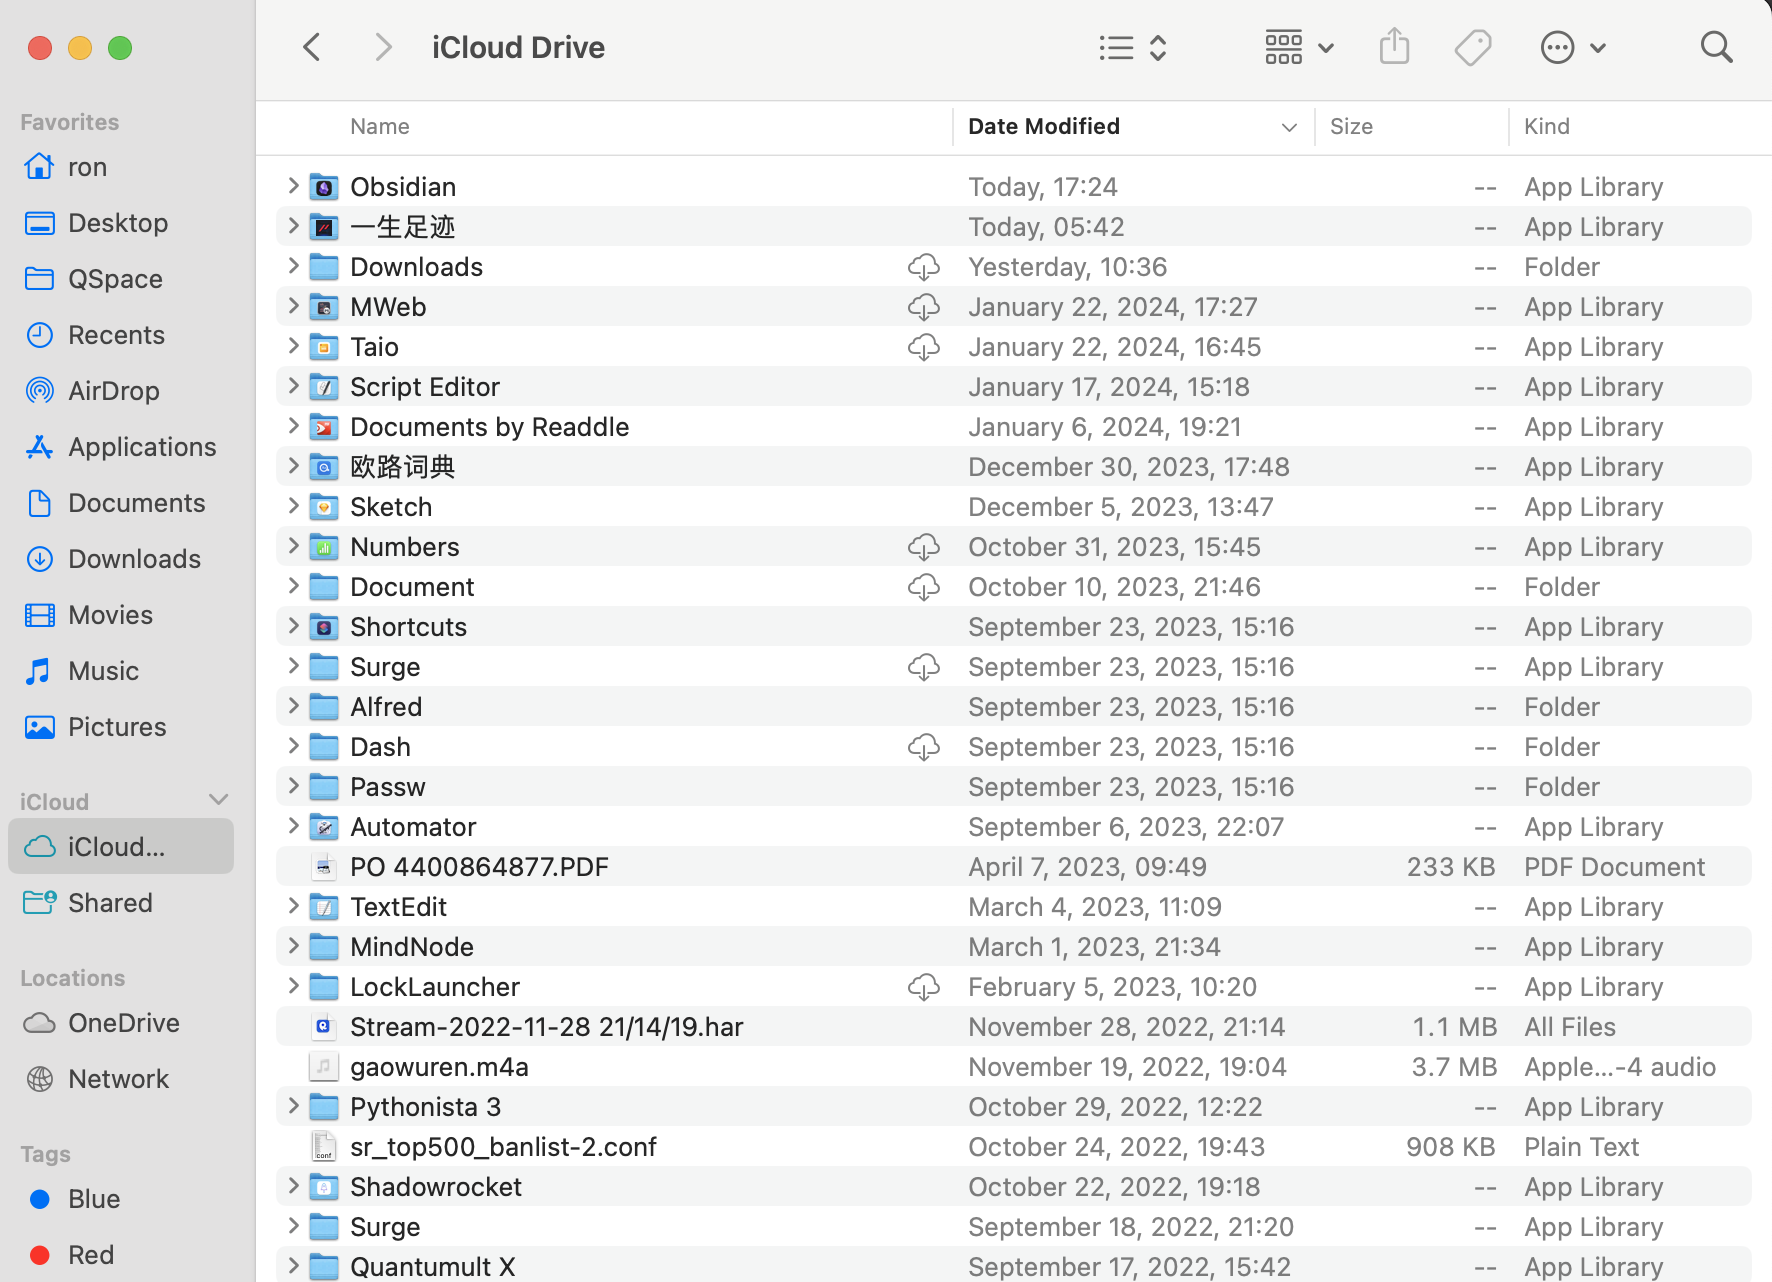Viewport: 1772px width, 1282px height.
Task: Expand the Script Editor folder
Action: click(x=293, y=386)
